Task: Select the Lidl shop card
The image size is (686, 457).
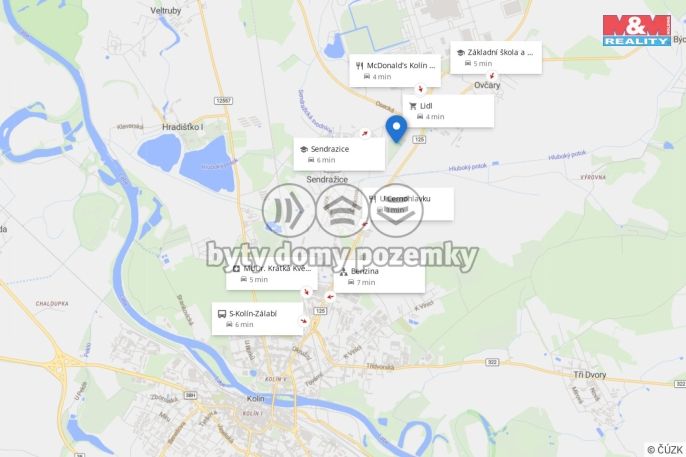Action: point(448,111)
